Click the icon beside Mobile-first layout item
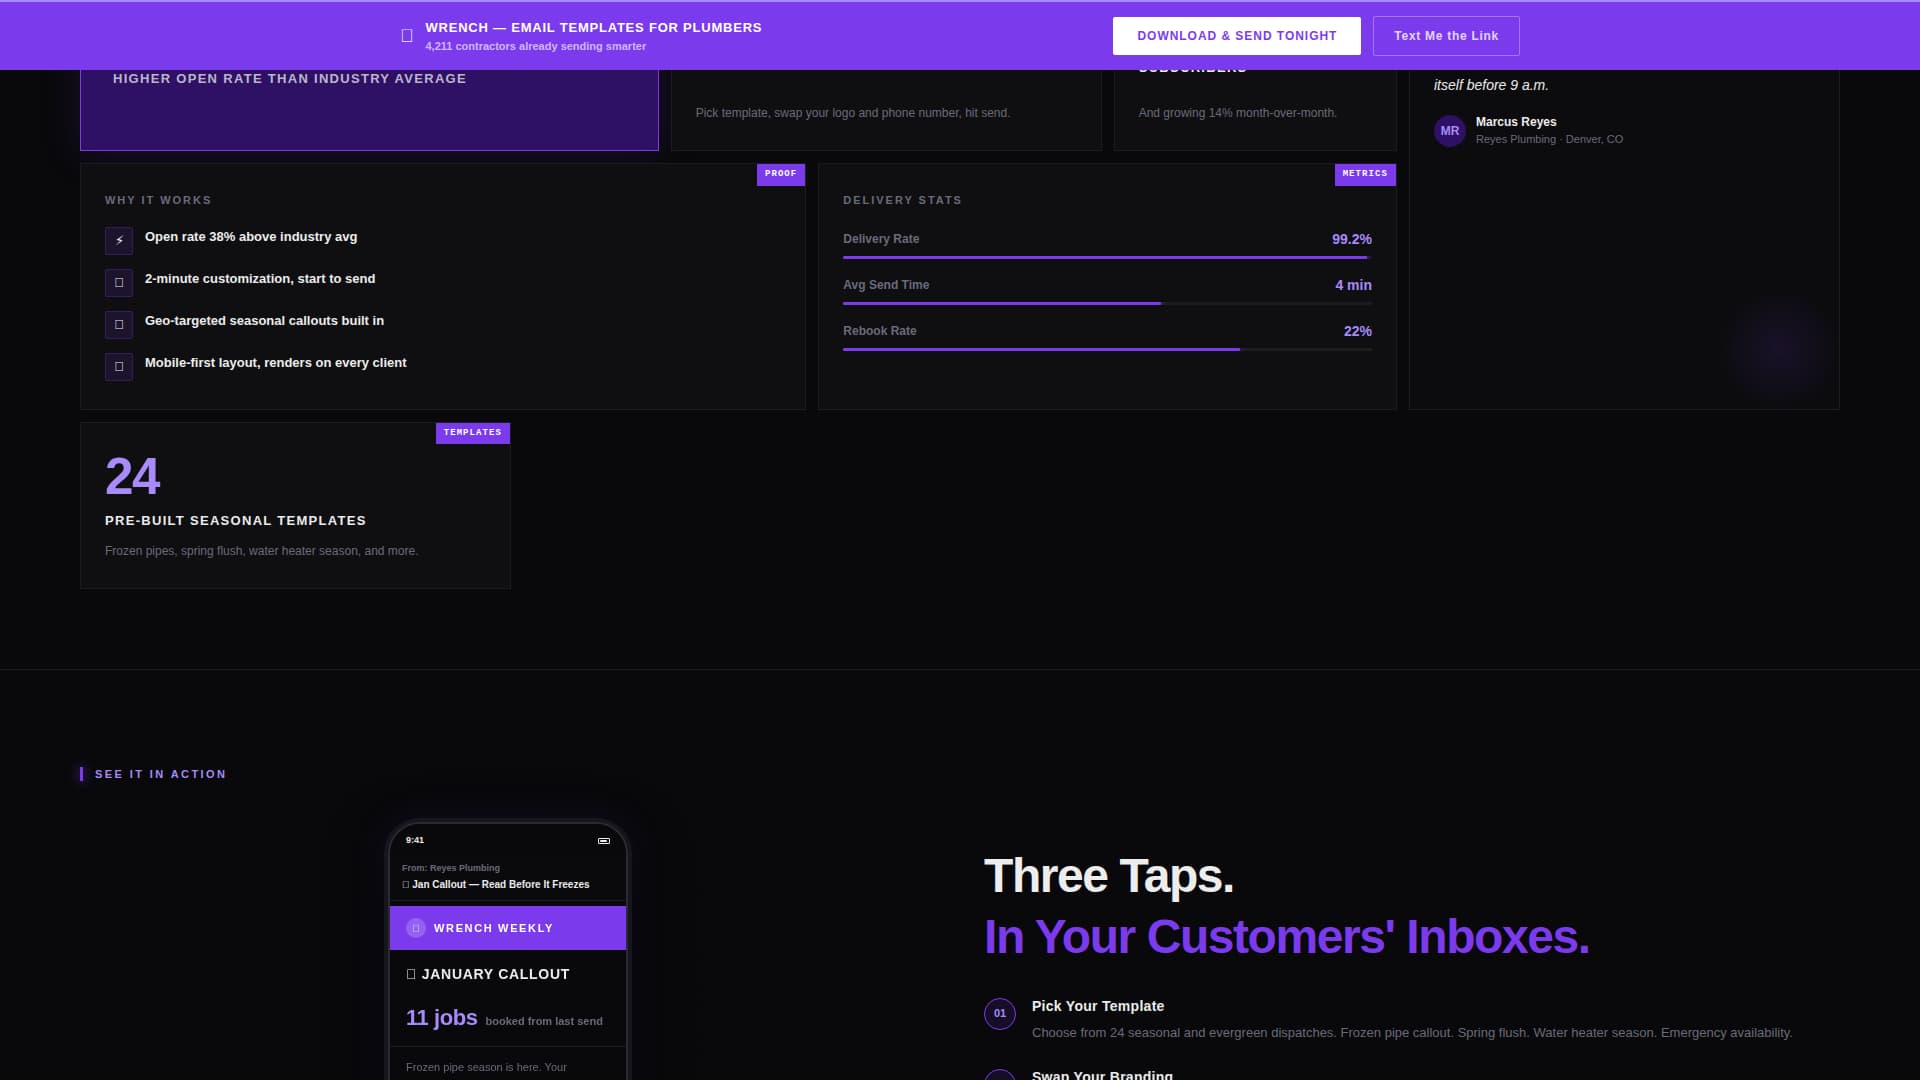1920x1080 pixels. 119,366
